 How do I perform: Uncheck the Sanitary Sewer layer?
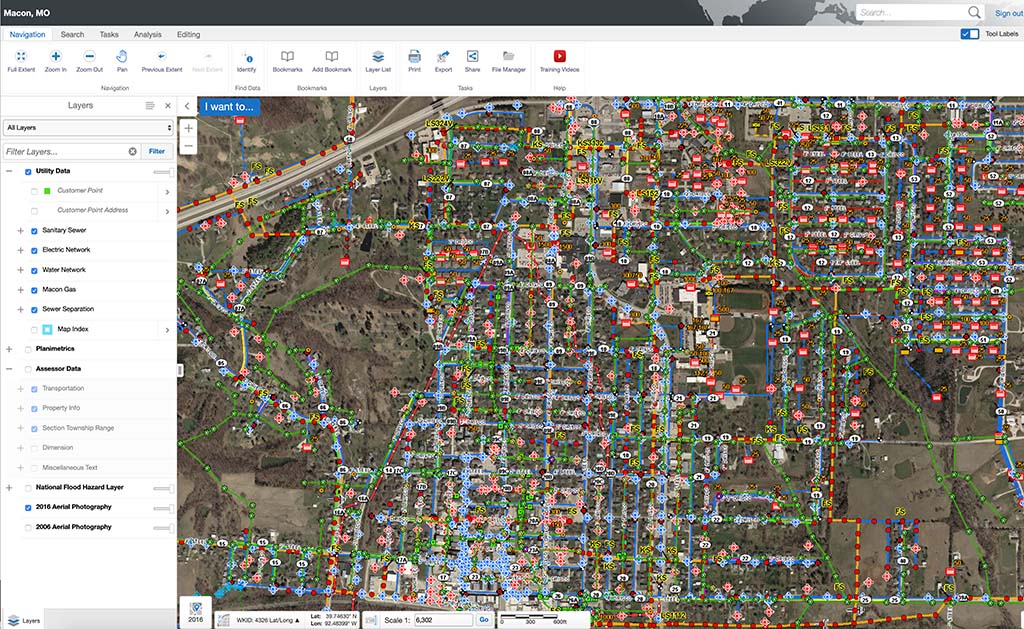coord(34,231)
